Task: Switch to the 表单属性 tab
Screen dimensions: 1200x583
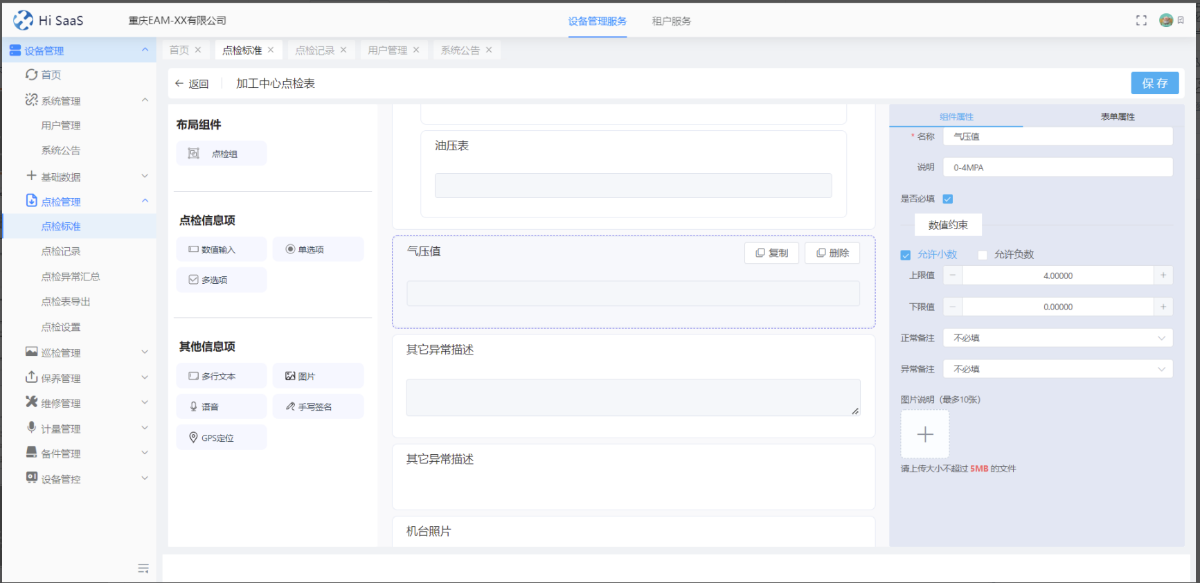Action: [x=1117, y=117]
